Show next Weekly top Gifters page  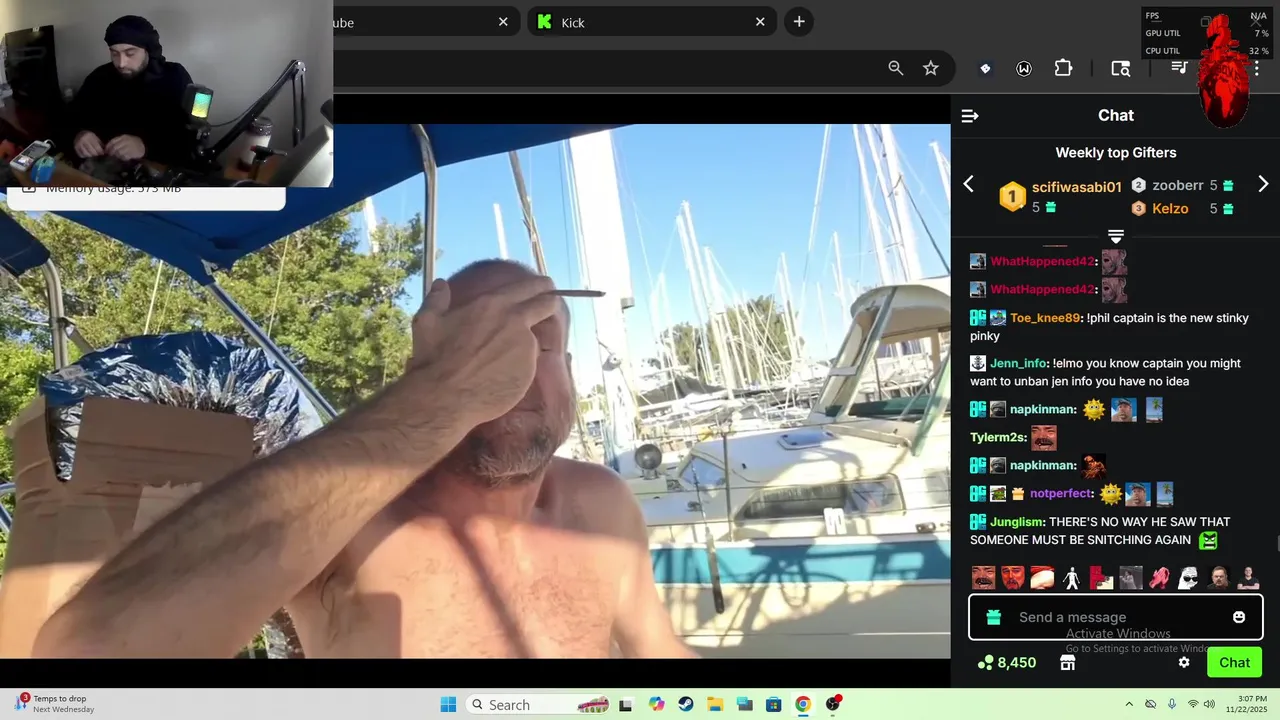[x=1263, y=184]
